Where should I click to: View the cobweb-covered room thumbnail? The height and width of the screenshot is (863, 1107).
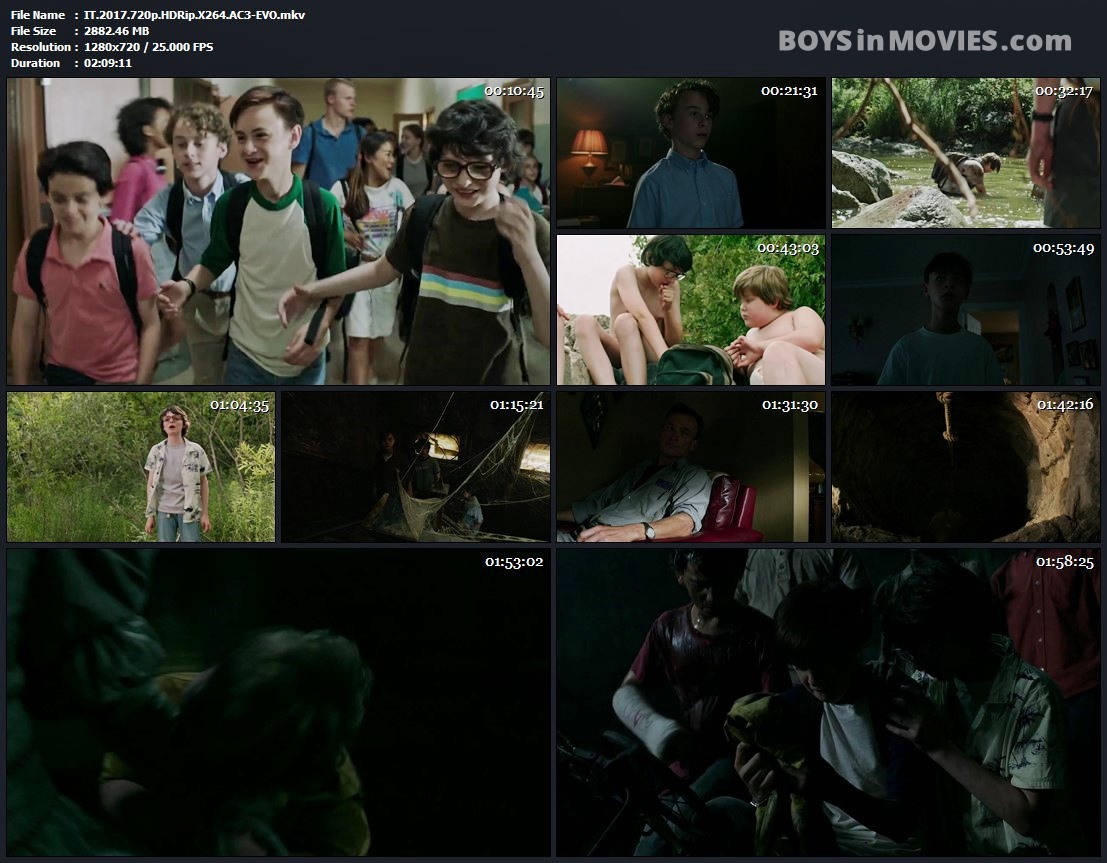click(416, 467)
